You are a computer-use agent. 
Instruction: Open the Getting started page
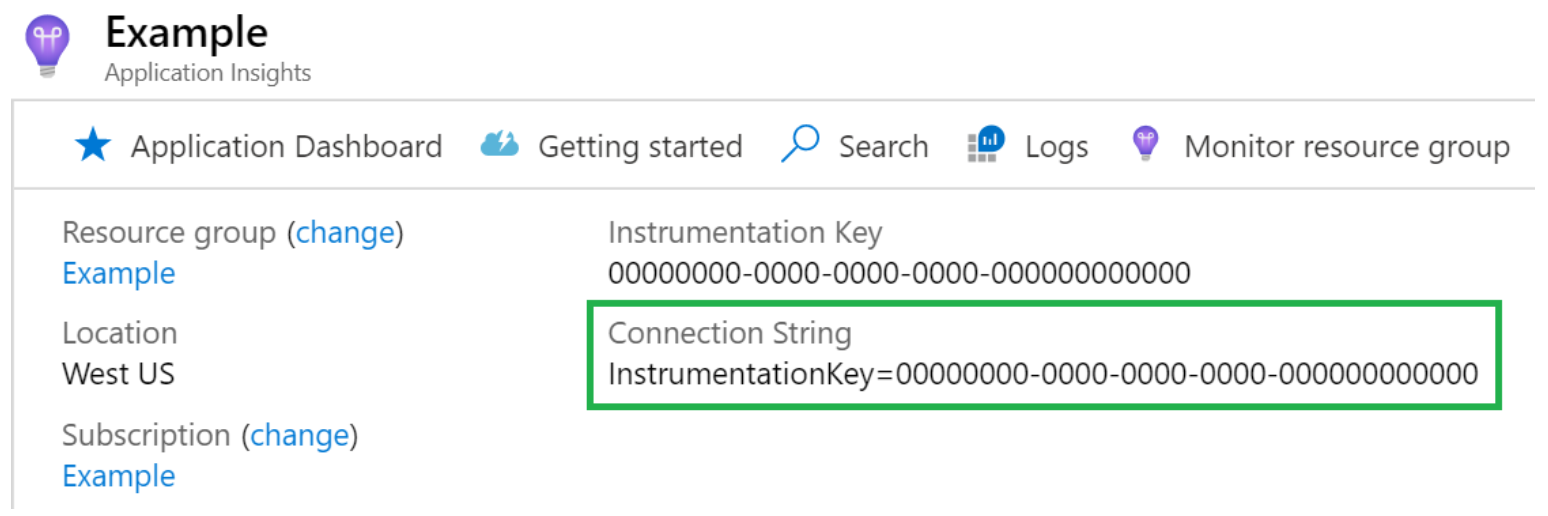click(640, 147)
